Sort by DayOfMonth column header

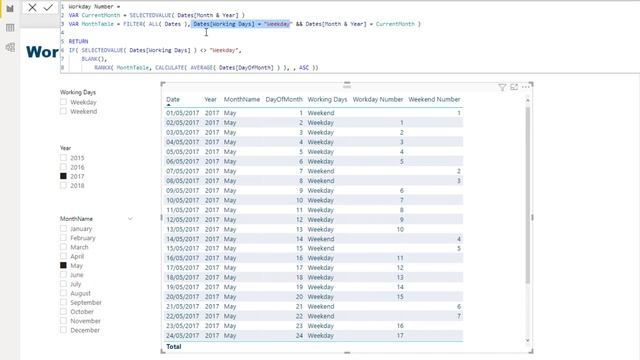(284, 99)
